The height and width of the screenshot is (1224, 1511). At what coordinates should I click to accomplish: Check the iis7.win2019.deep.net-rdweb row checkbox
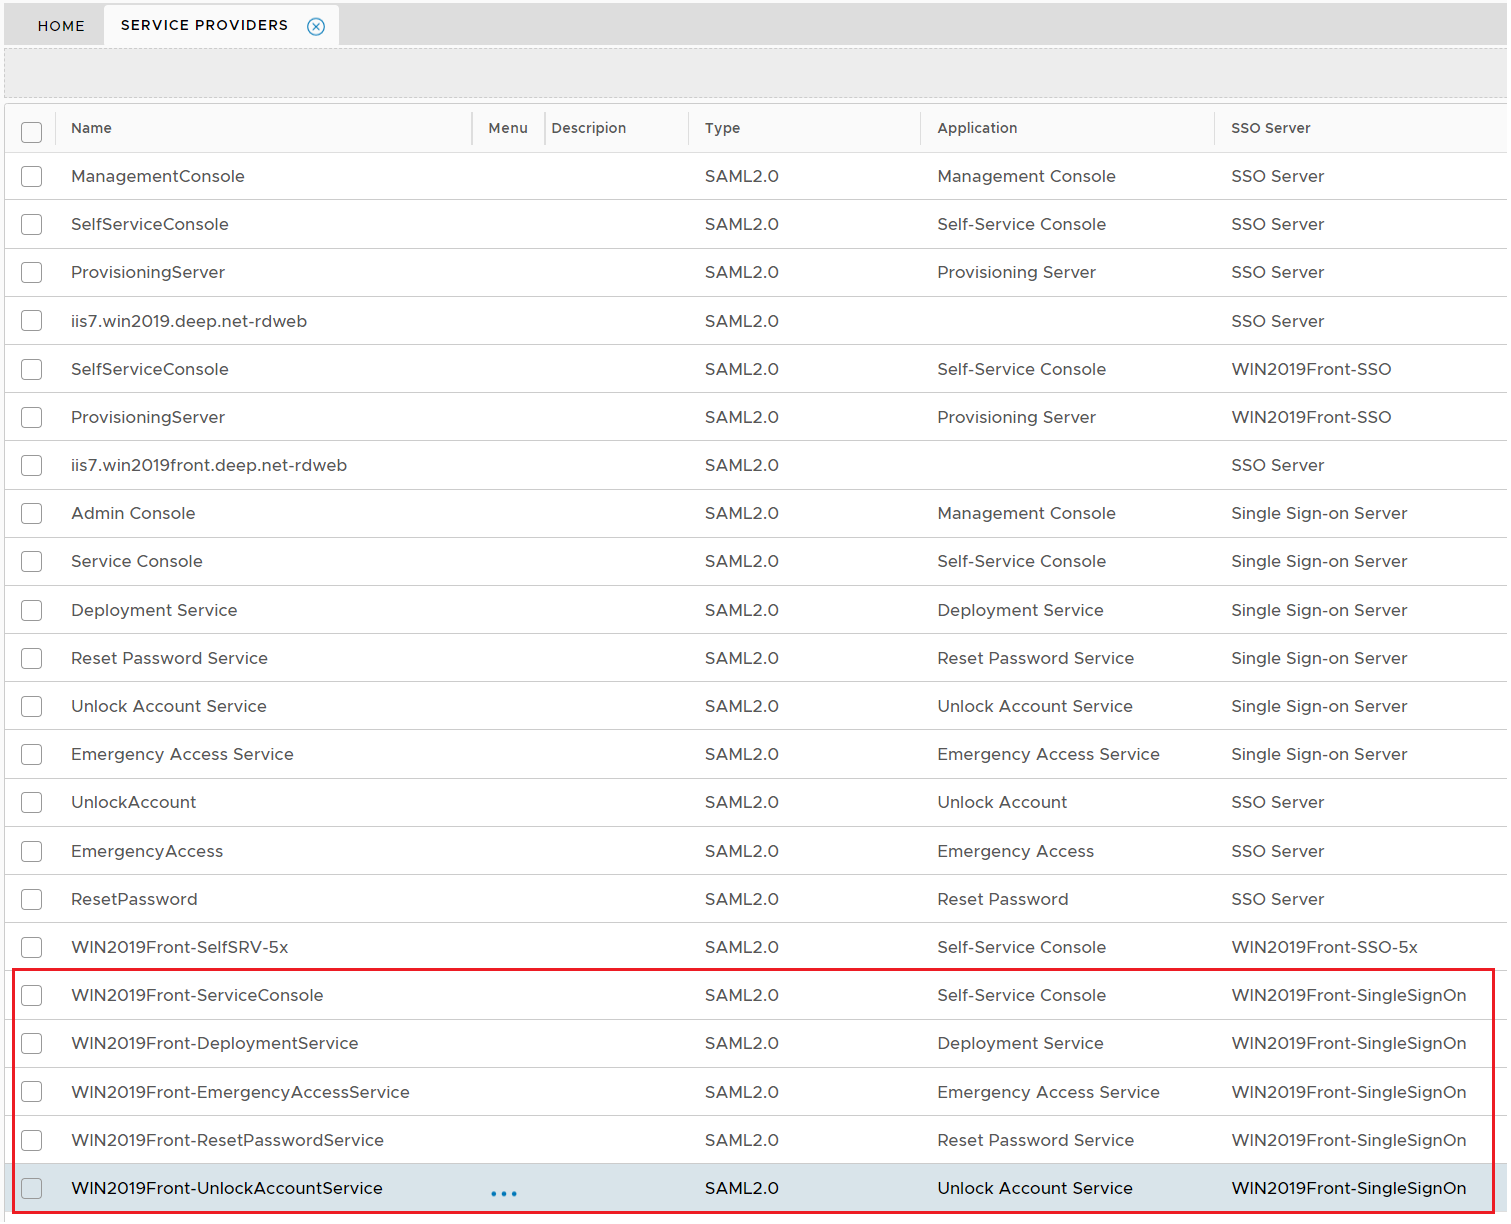click(32, 321)
